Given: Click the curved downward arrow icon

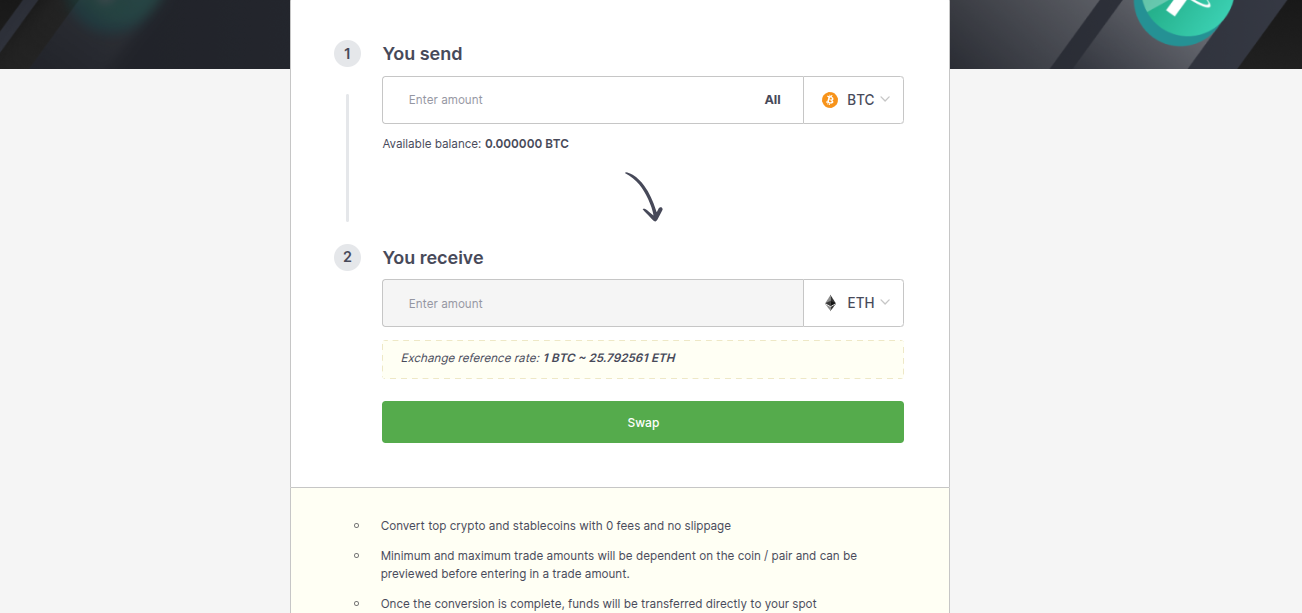Looking at the screenshot, I should coord(644,196).
